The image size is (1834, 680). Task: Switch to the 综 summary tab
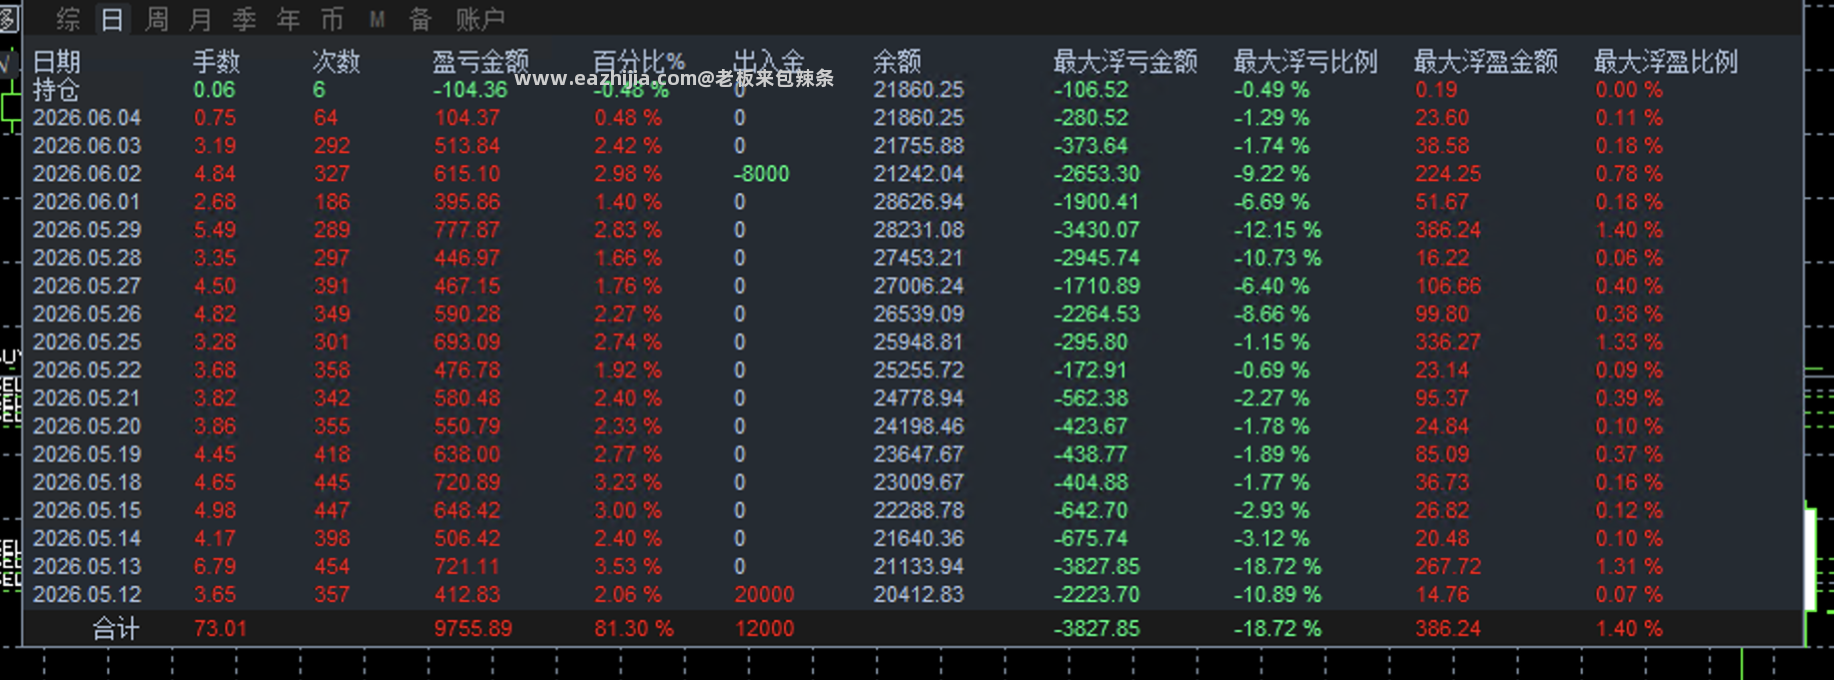(x=68, y=19)
